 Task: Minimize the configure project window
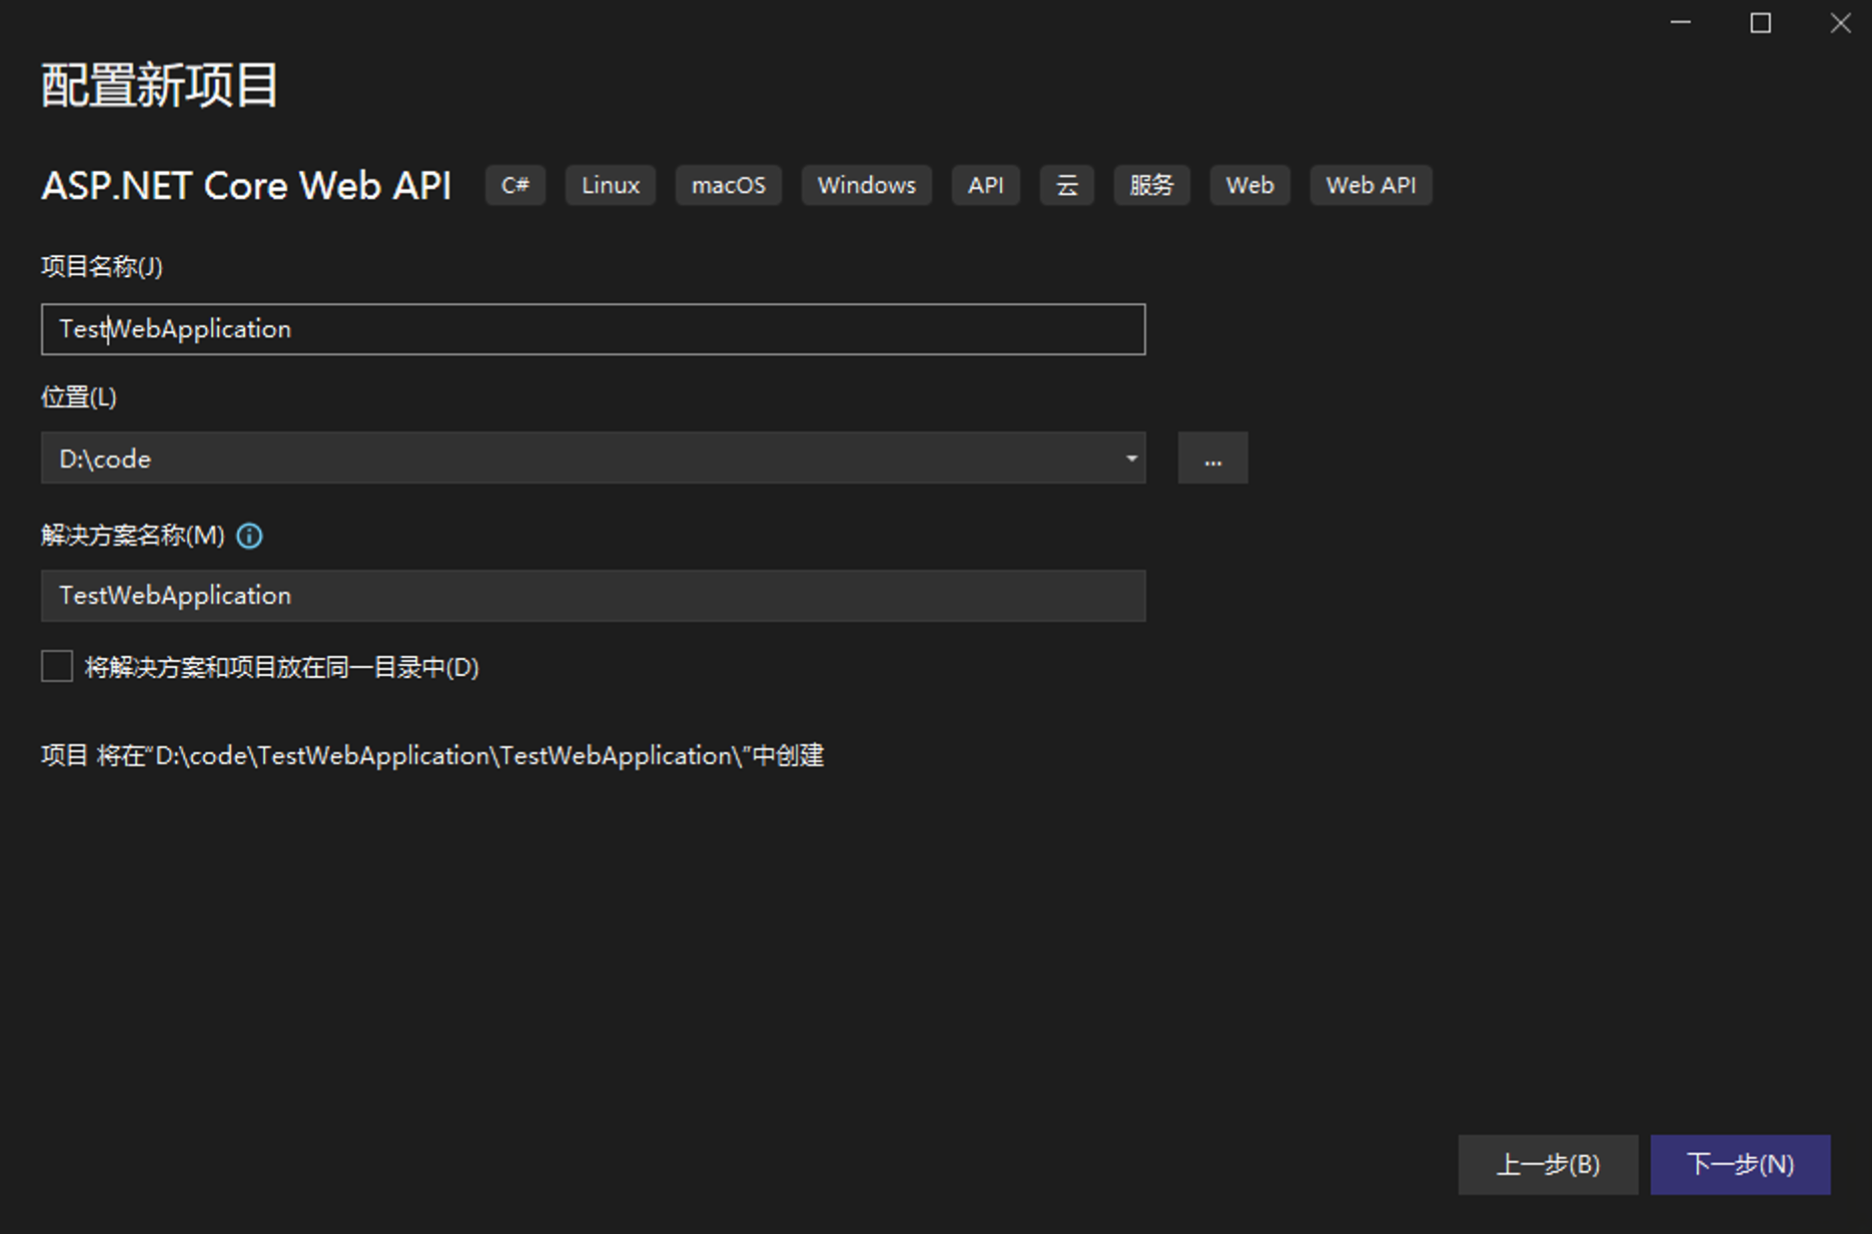pyautogui.click(x=1679, y=22)
